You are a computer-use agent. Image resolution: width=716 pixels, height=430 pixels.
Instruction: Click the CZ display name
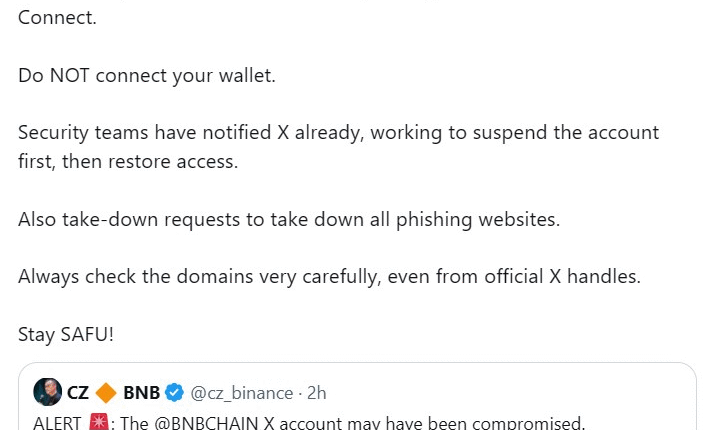tap(78, 392)
